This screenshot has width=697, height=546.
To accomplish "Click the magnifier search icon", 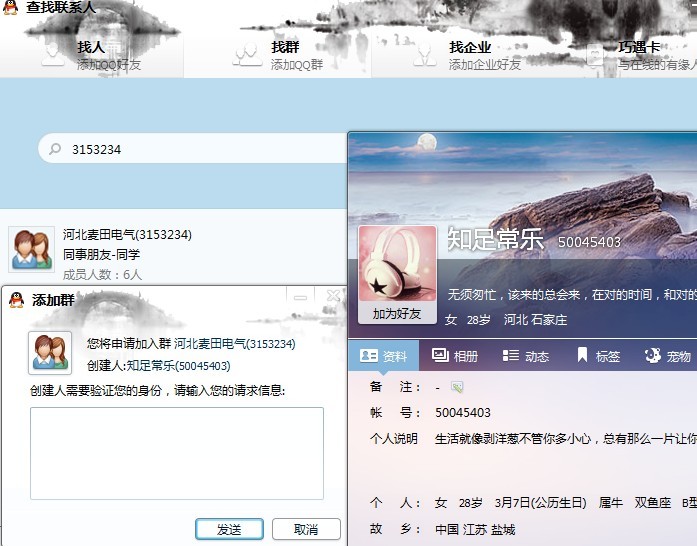I will click(x=55, y=149).
